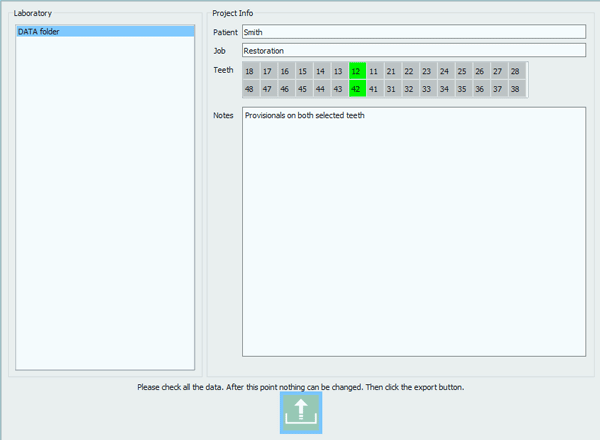Click the export upload icon button
The width and height of the screenshot is (600, 440).
[x=301, y=412]
